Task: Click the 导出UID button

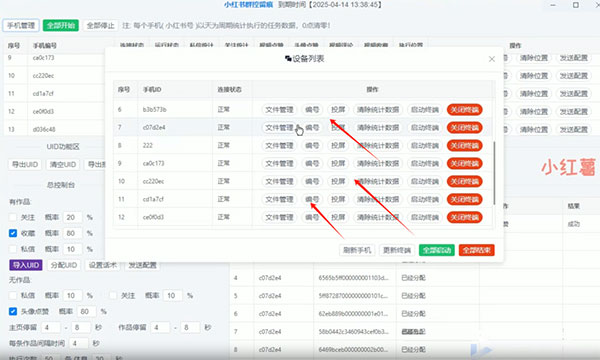Action: pos(25,165)
